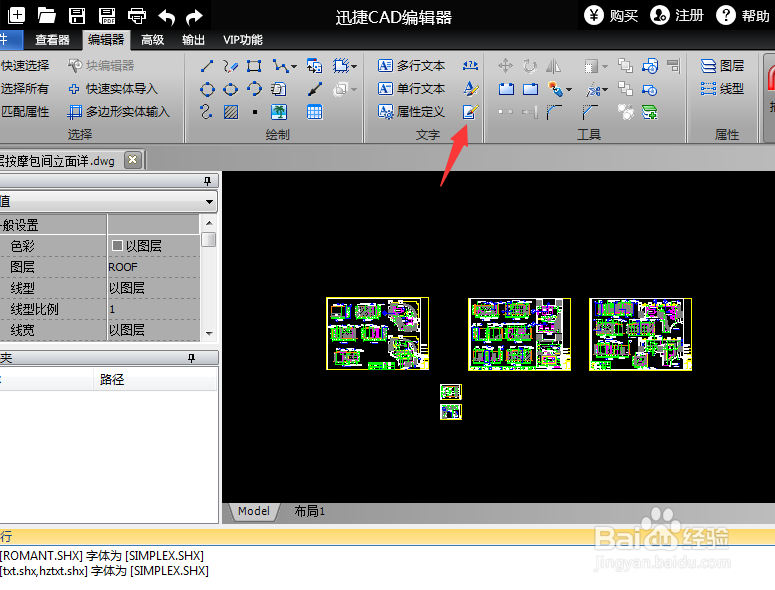Click 属性定义 attribute definition button
The height and width of the screenshot is (590, 775).
(x=411, y=112)
